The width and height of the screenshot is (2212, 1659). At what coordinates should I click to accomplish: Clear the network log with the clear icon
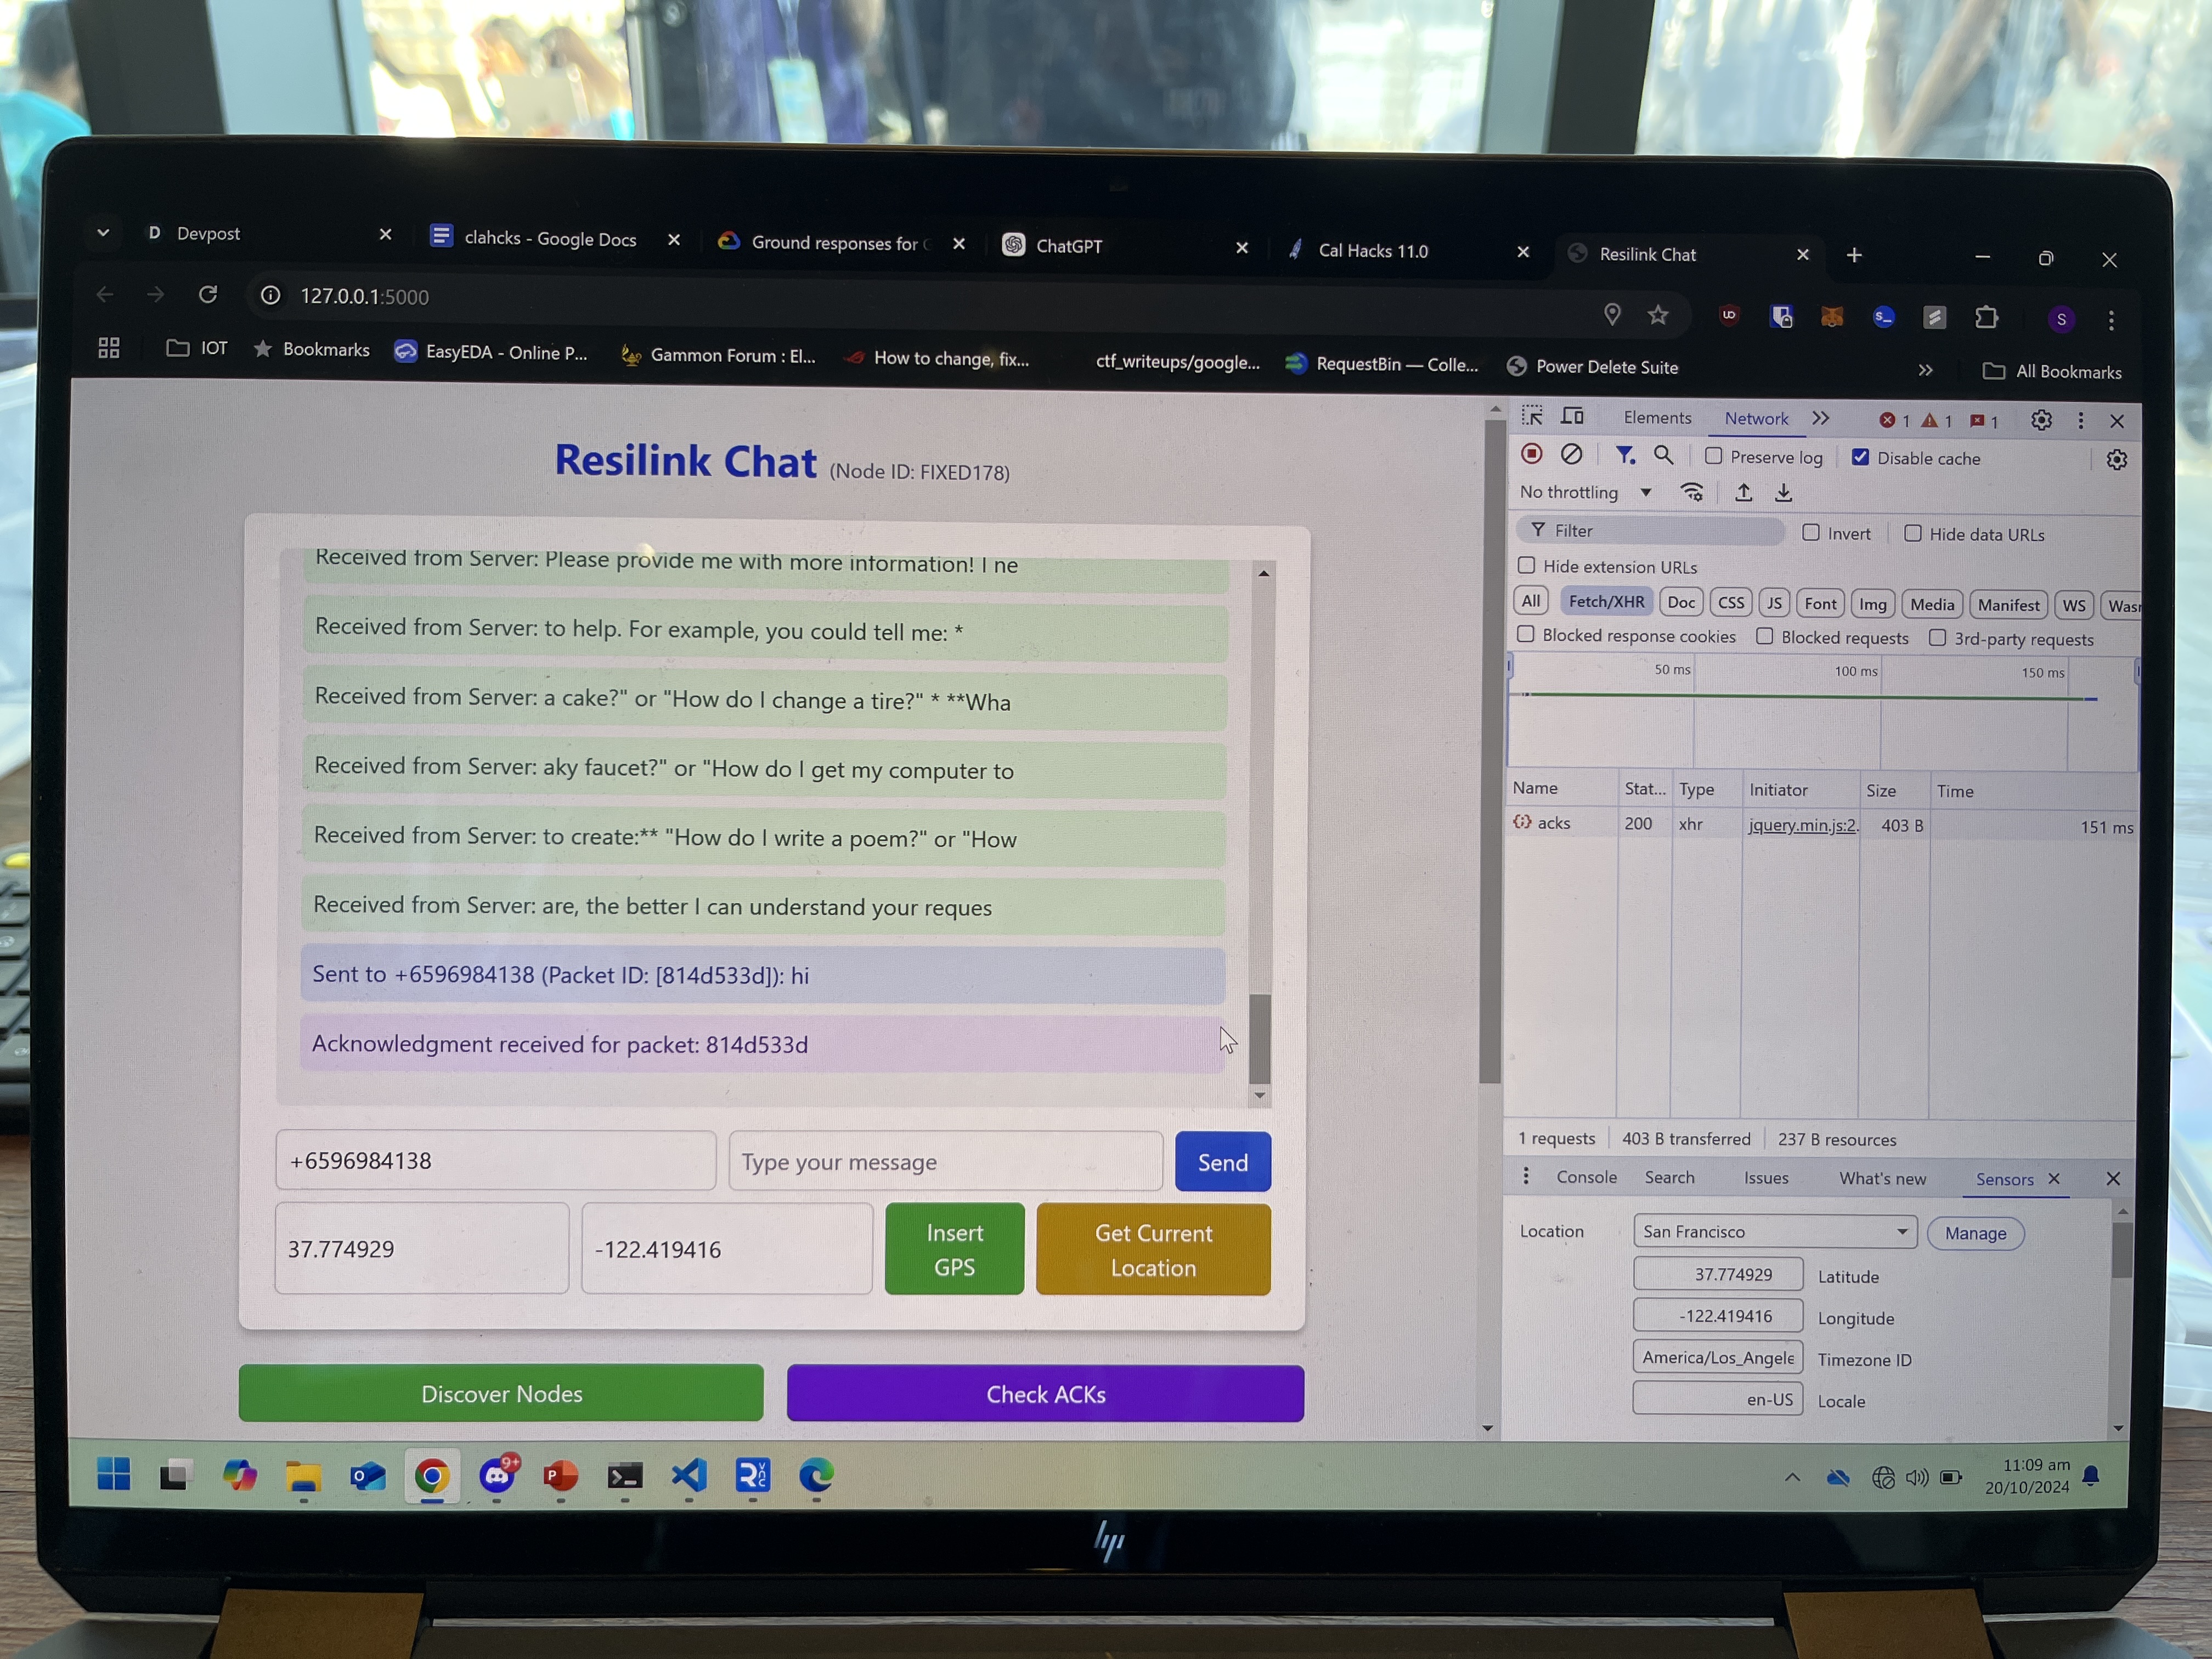[1571, 455]
